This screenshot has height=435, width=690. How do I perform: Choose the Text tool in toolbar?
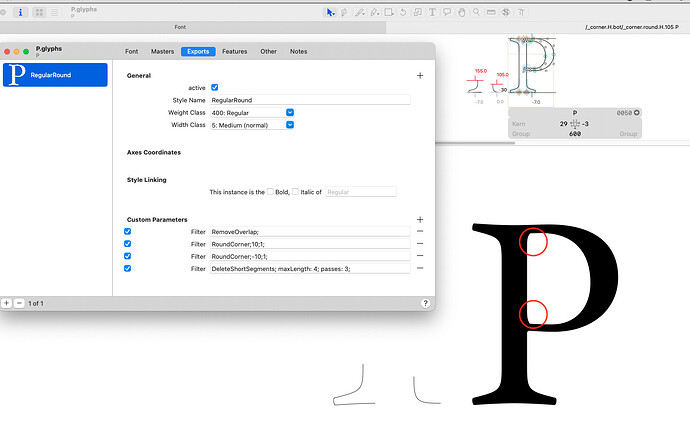(433, 12)
